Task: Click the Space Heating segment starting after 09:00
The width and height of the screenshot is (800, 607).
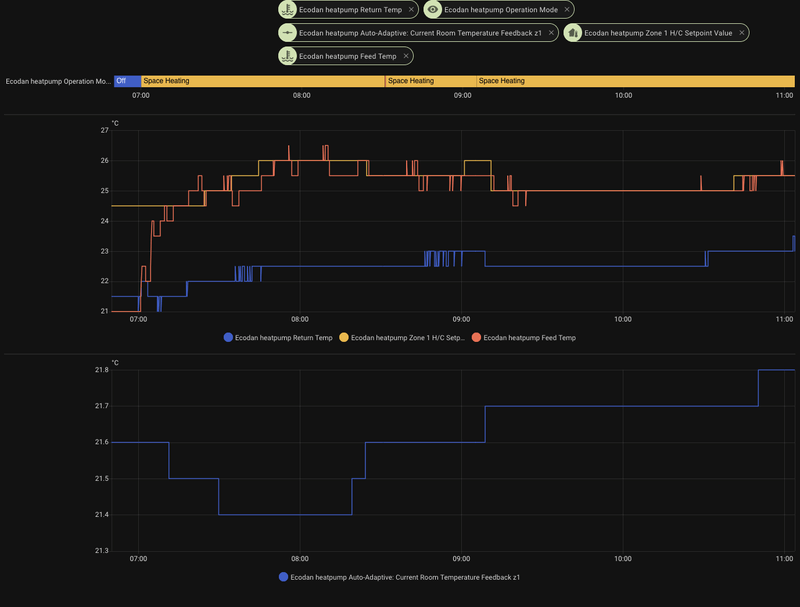Action: click(x=636, y=81)
